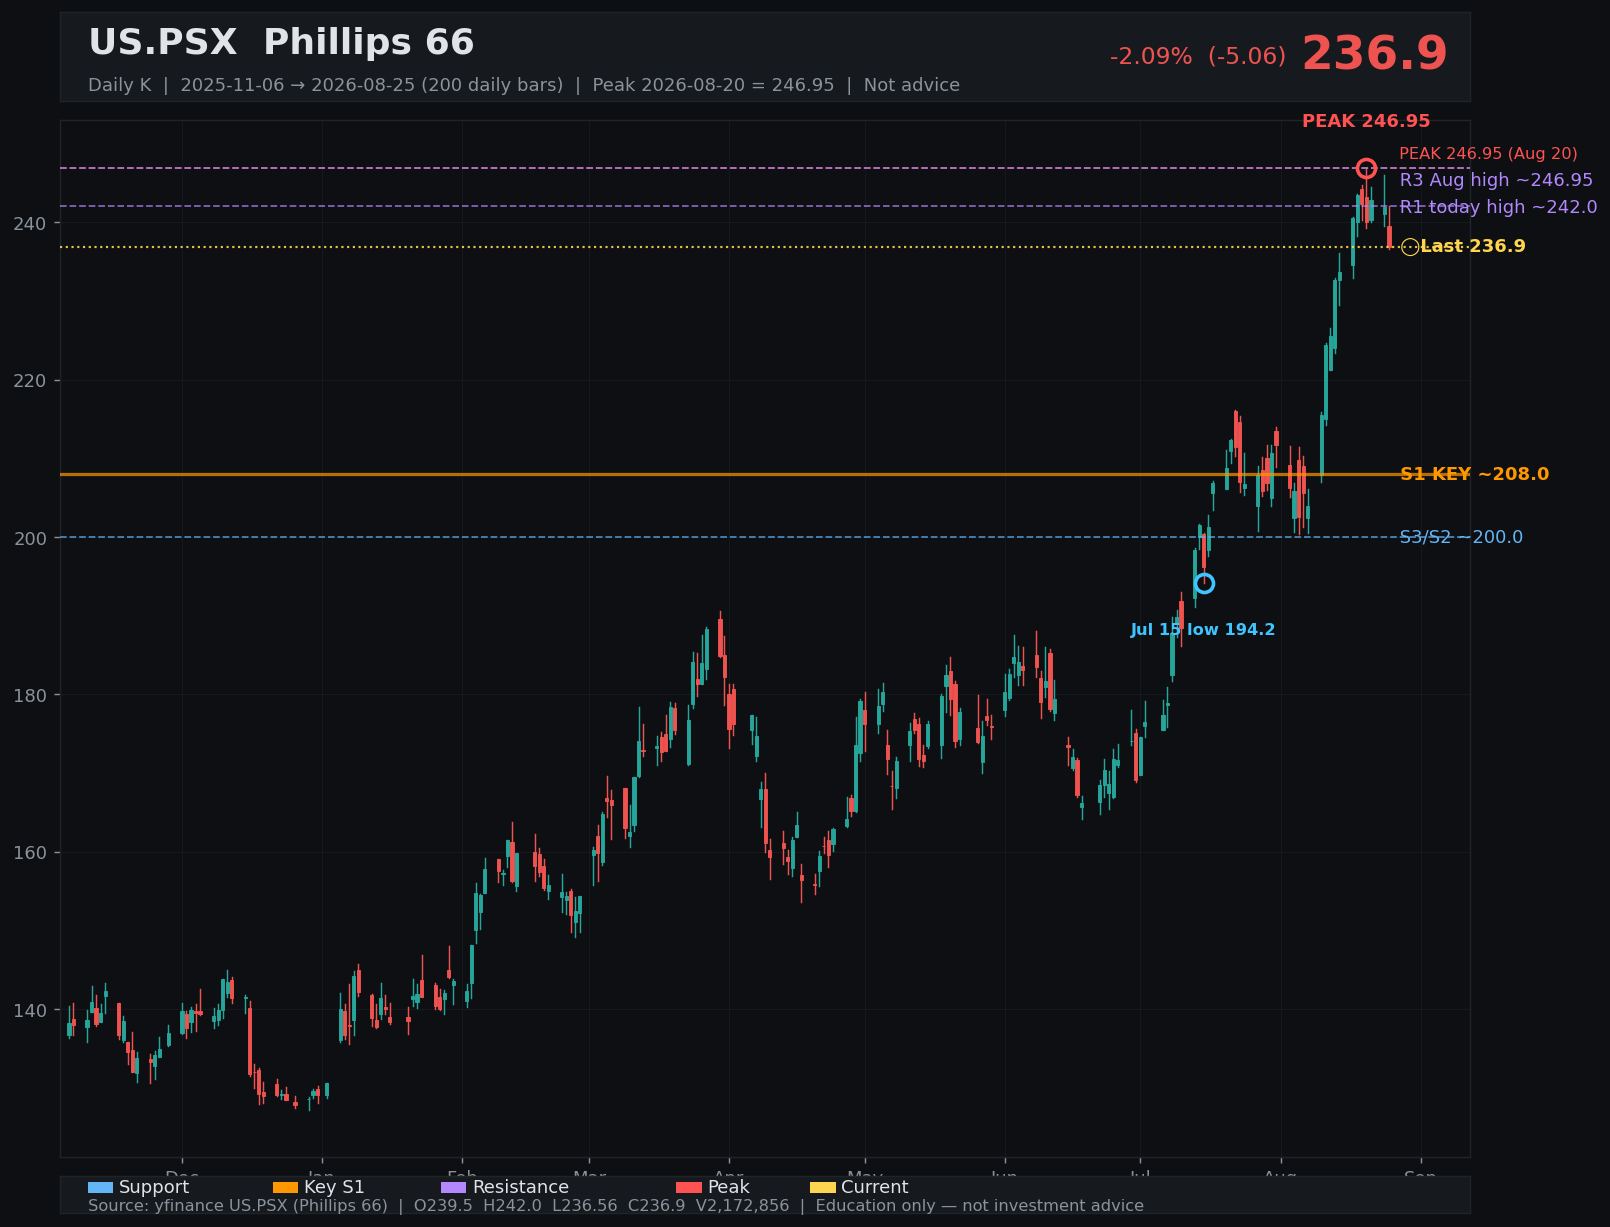Click the purple Resistance legend swatch

point(453,1187)
